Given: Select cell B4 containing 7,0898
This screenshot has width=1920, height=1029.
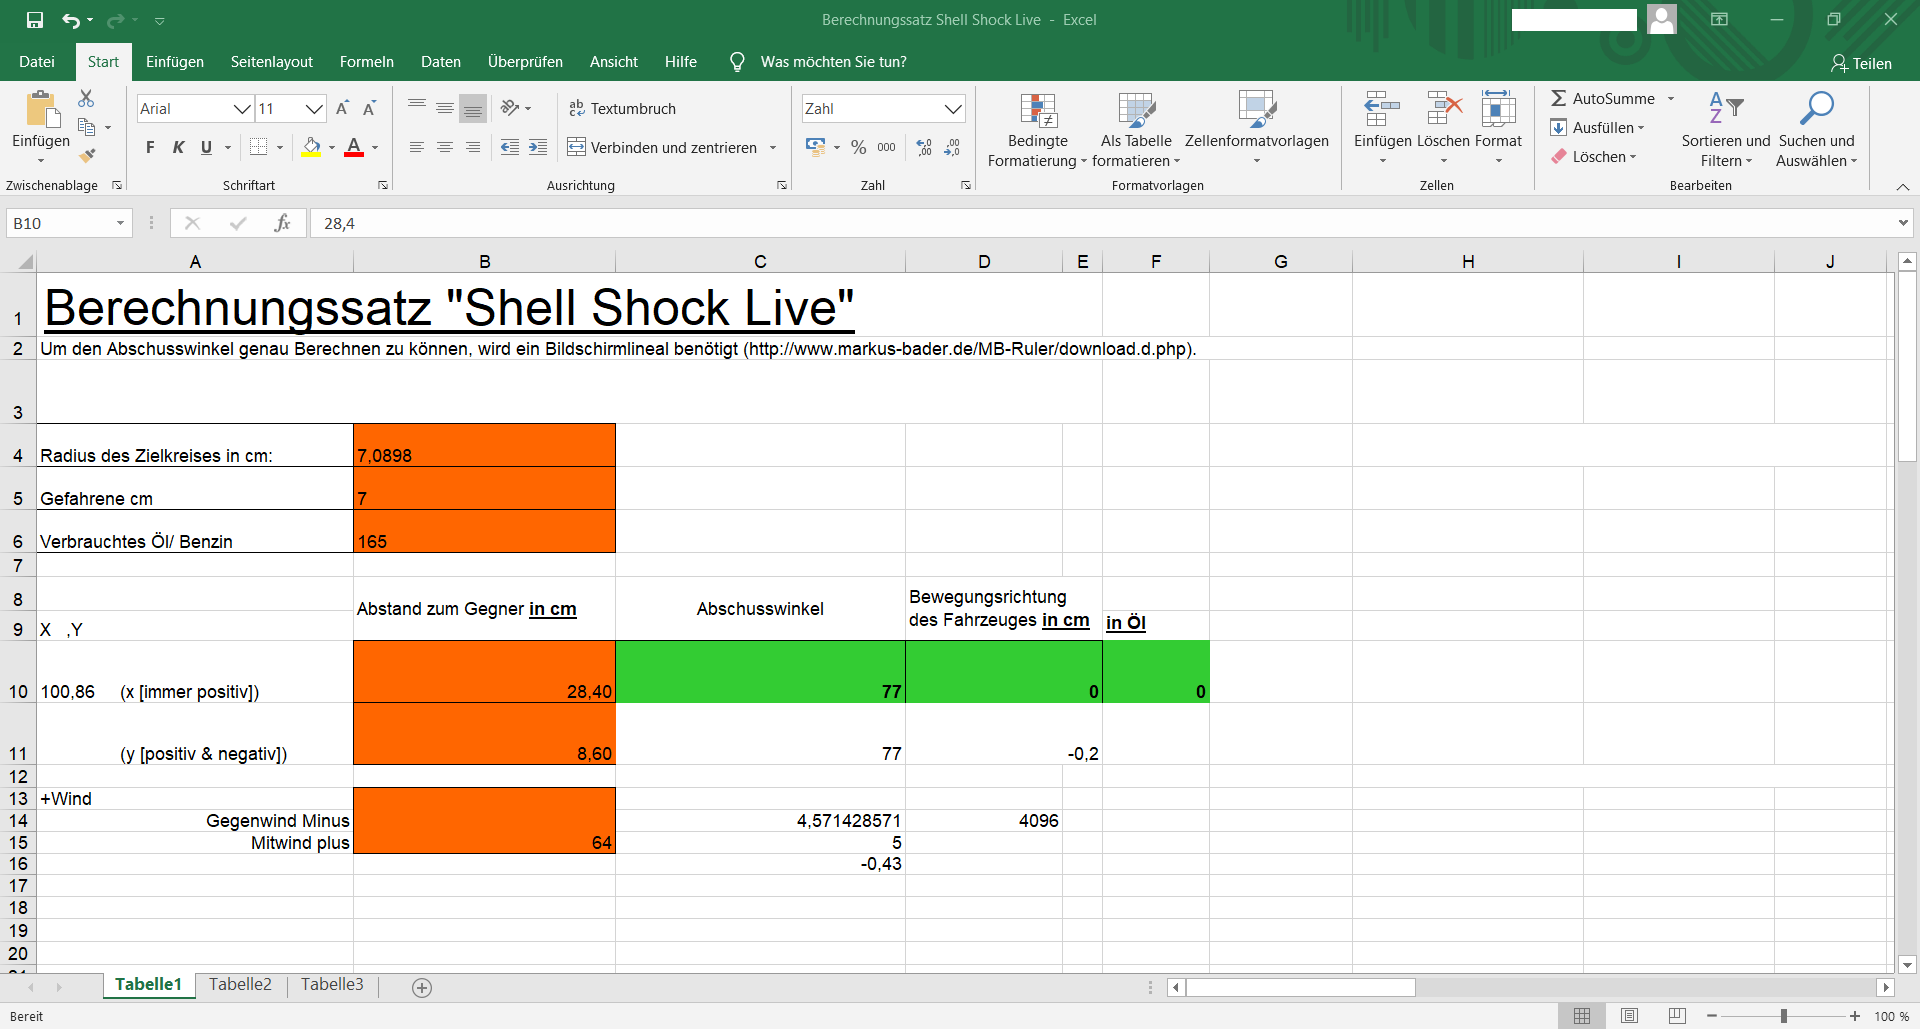Looking at the screenshot, I should point(484,445).
